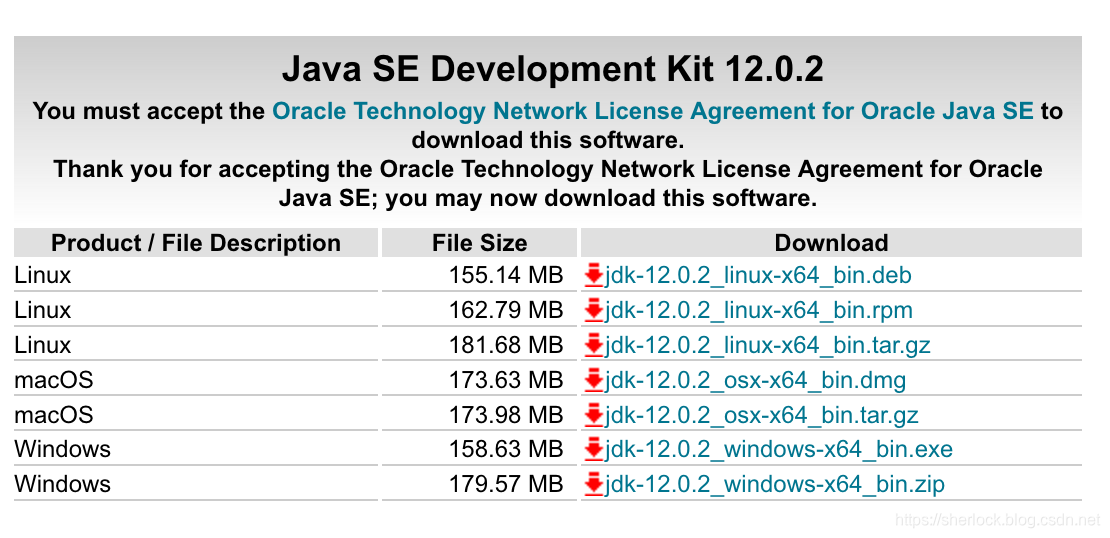Image resolution: width=1110 pixels, height=538 pixels.
Task: Download jdk-12.0.2_linux-x64_bin.tar.gz
Action: tap(767, 345)
